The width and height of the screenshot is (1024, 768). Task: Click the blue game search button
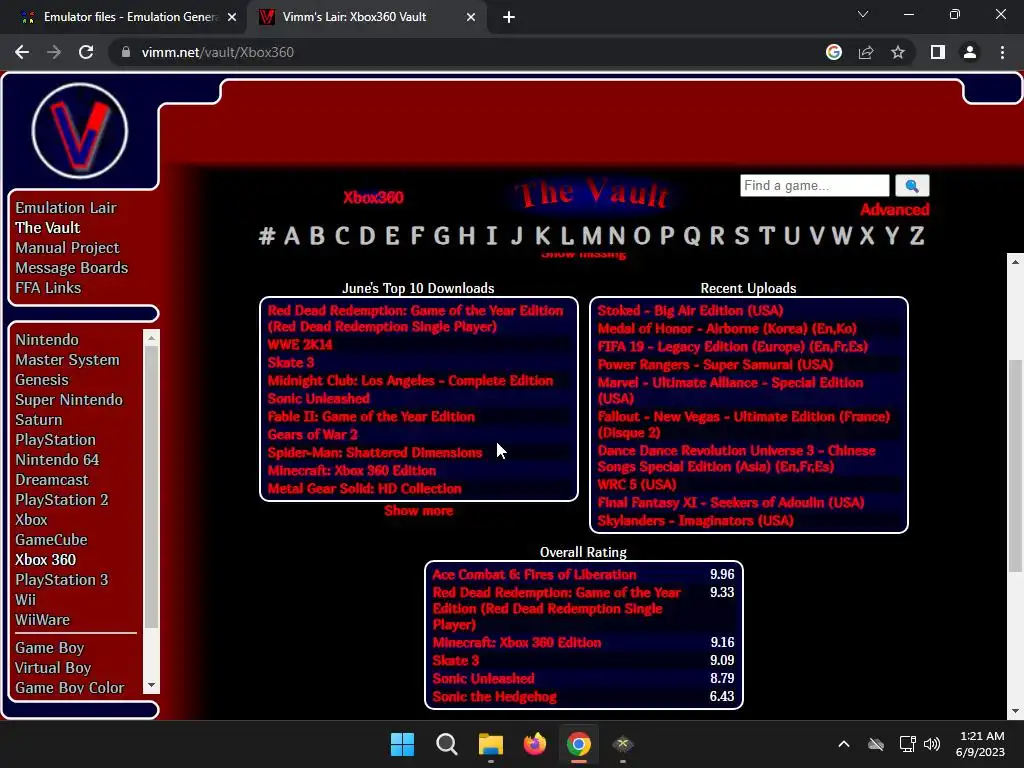(912, 186)
